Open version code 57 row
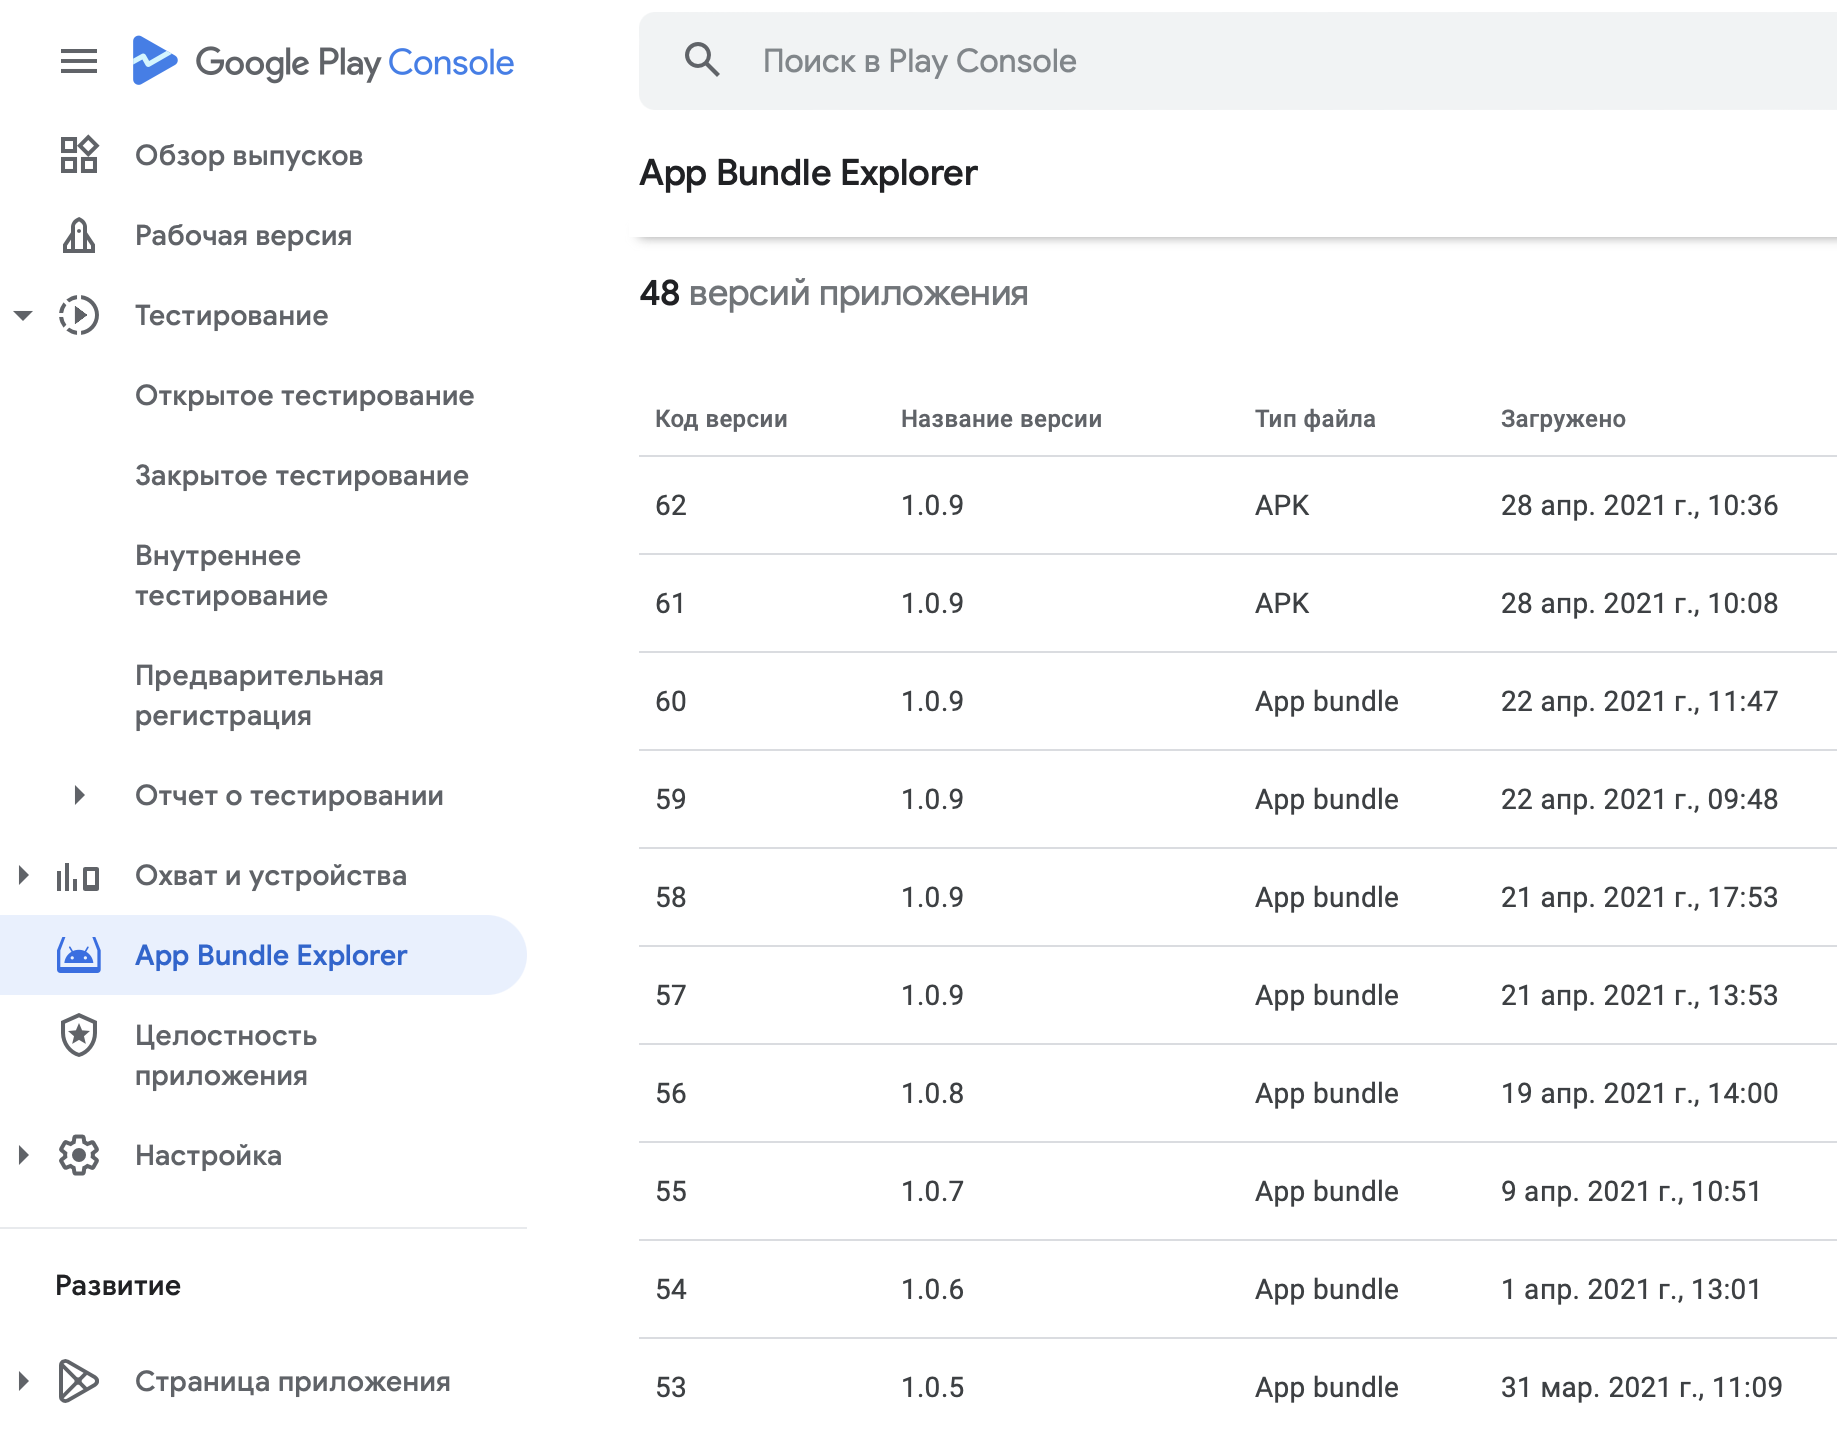This screenshot has width=1837, height=1430. click(1238, 995)
